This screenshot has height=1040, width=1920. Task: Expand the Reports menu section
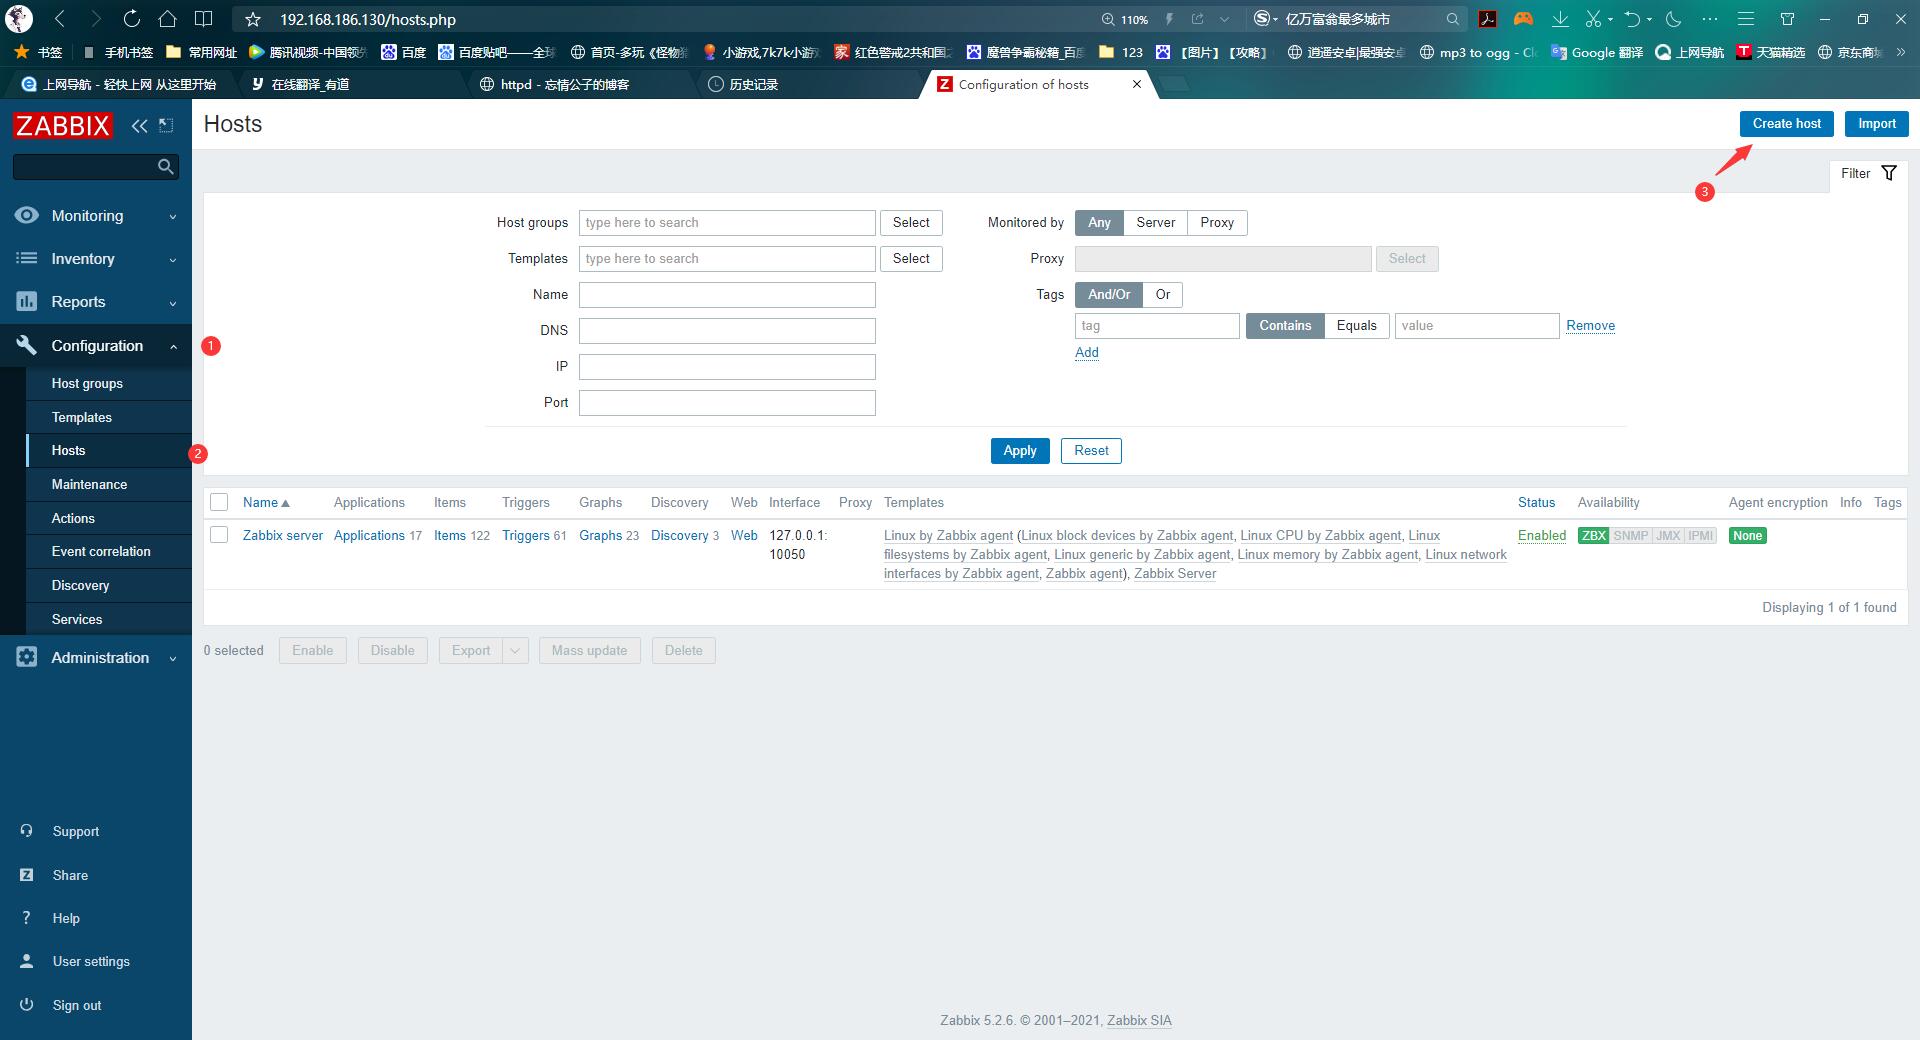pyautogui.click(x=173, y=302)
